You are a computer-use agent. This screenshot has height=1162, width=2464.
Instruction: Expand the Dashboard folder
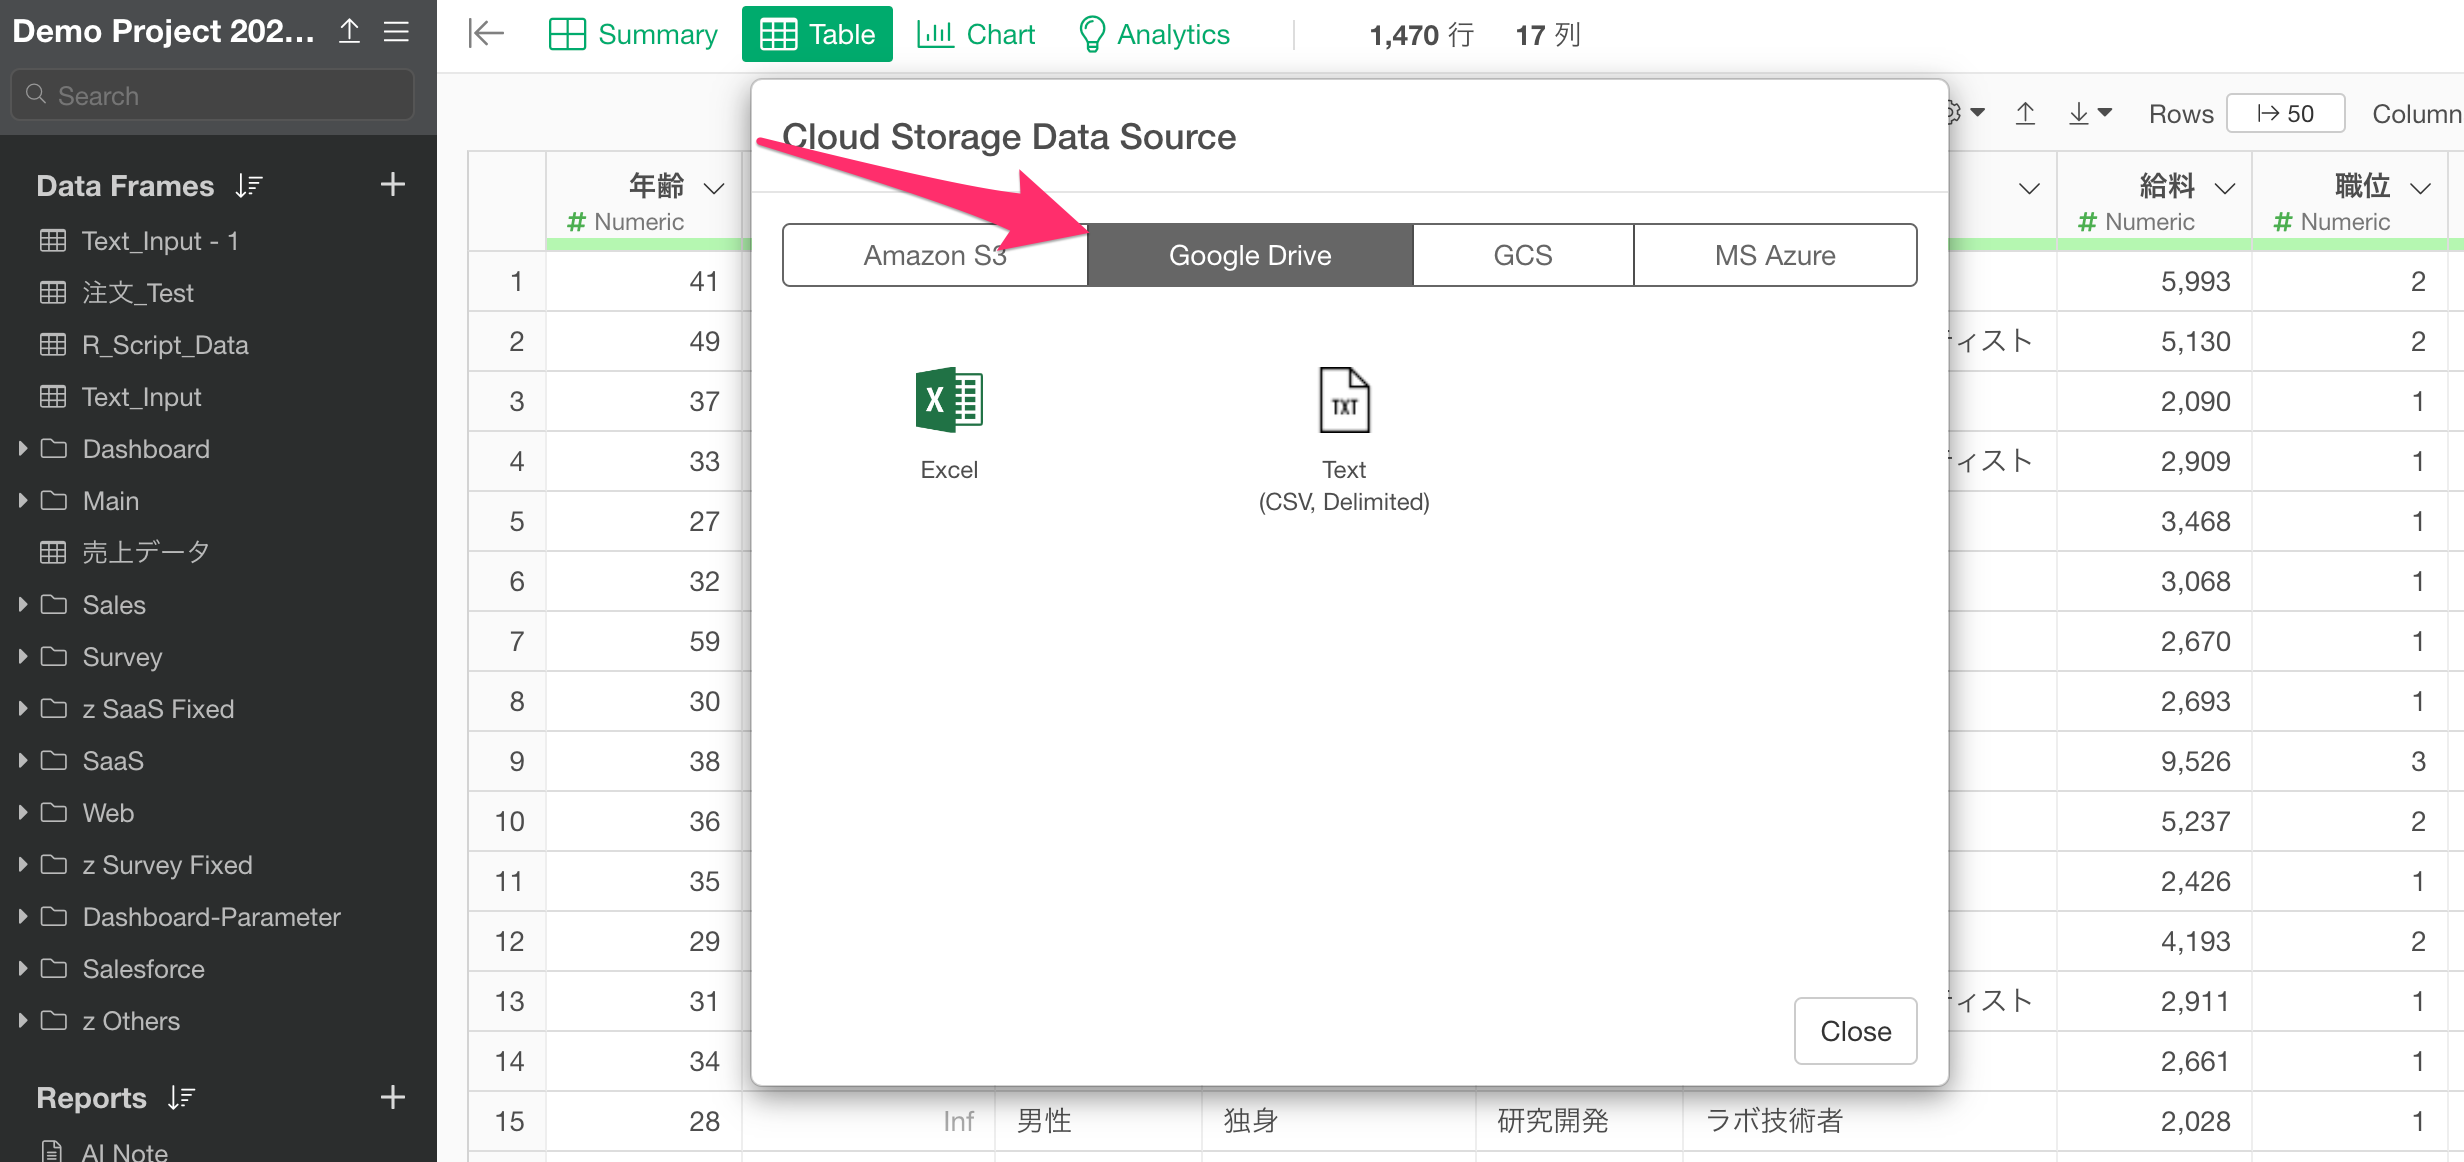click(22, 449)
